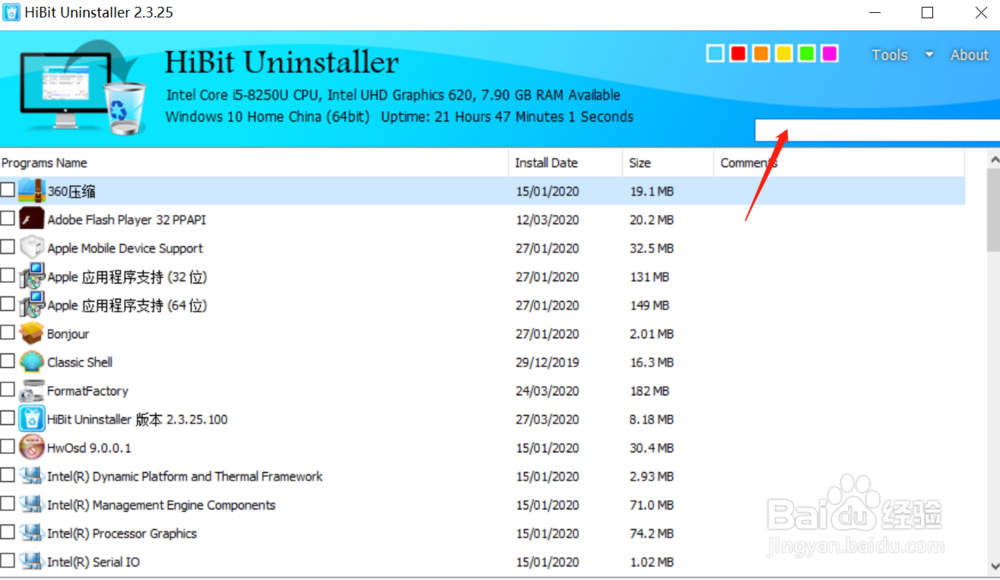Click the title bar app icon

[x=11, y=13]
